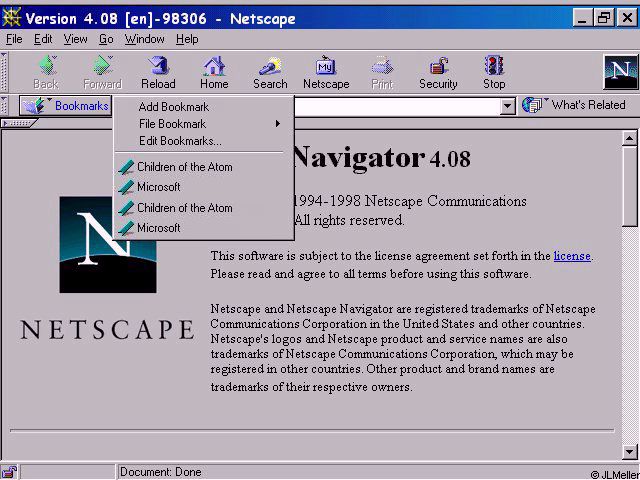Click the Stop loading button
640x480 pixels.
click(x=494, y=73)
